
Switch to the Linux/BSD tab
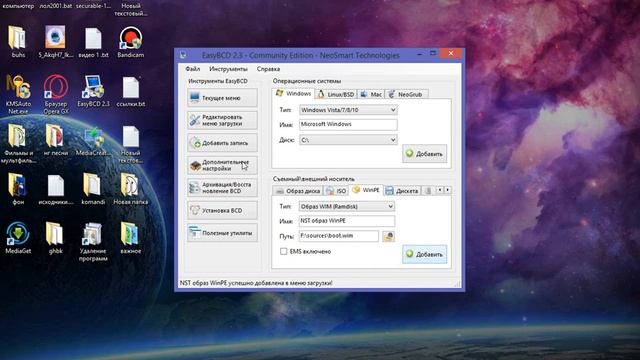point(336,94)
